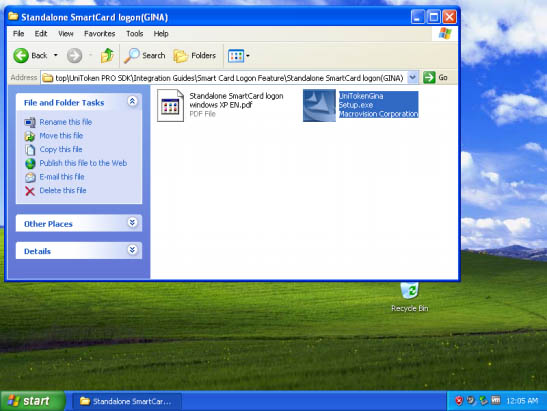Expand the address bar dropdown
547x411 pixels.
[x=413, y=77]
